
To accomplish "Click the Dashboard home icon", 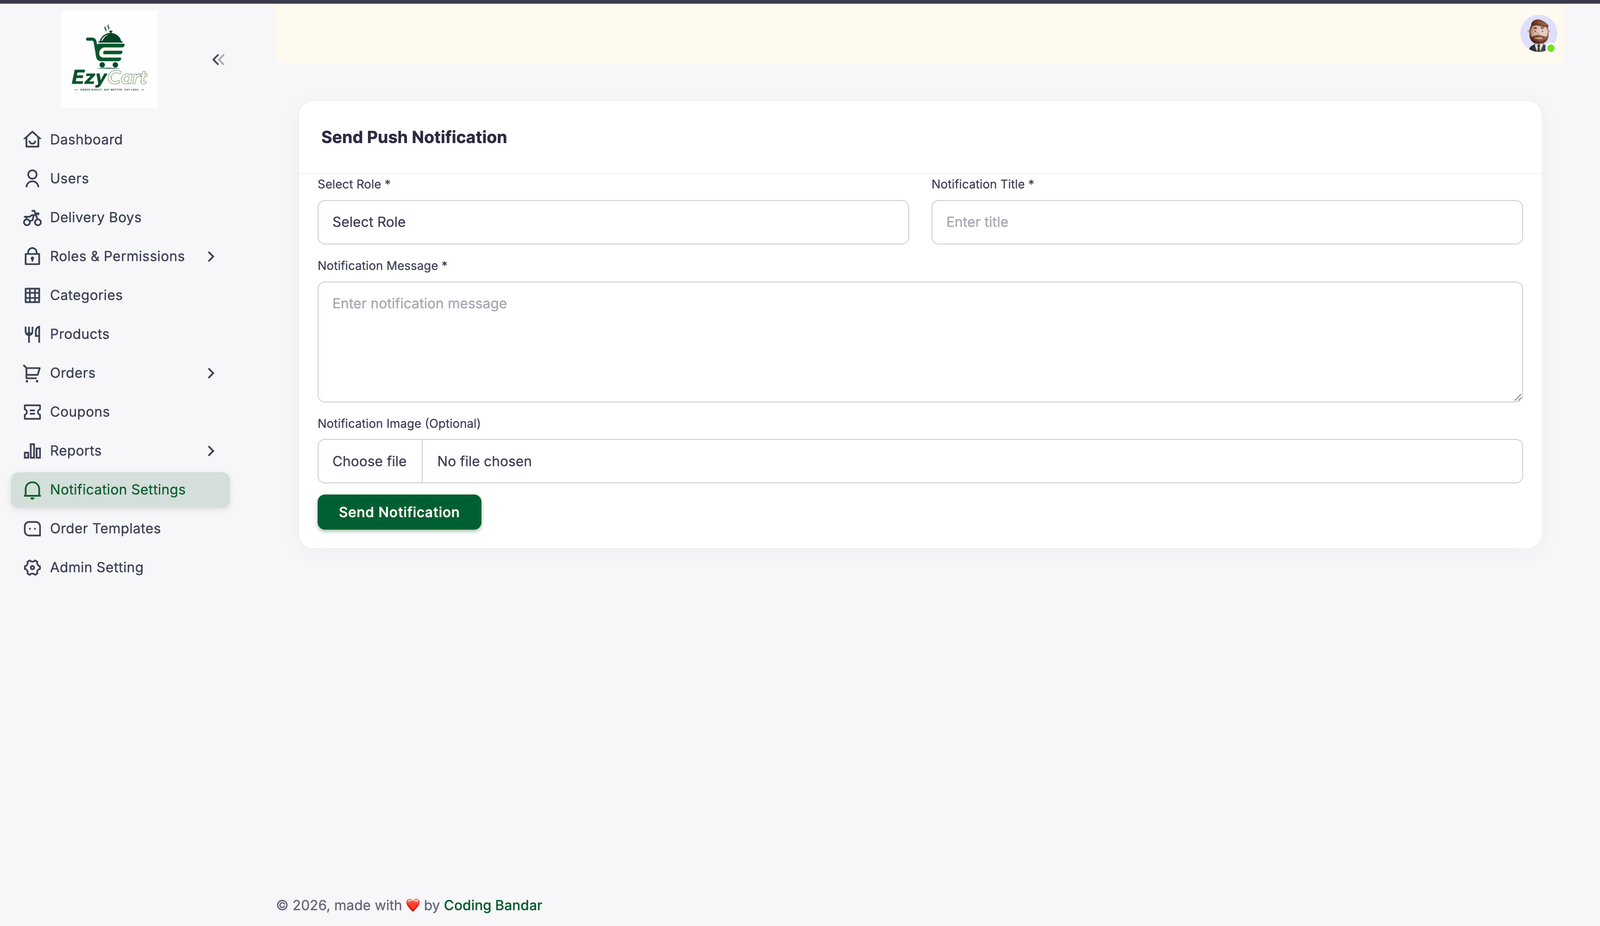I will point(32,140).
